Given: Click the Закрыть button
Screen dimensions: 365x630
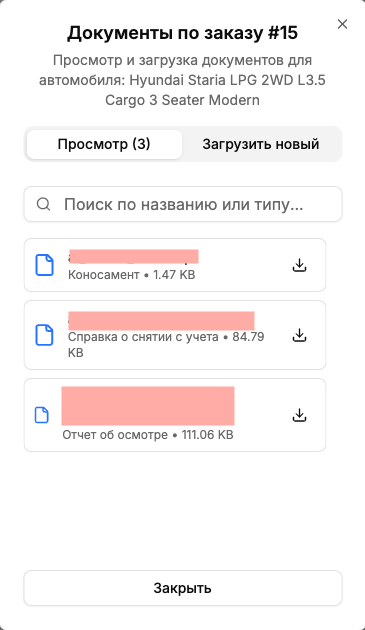Looking at the screenshot, I should click(x=183, y=588).
